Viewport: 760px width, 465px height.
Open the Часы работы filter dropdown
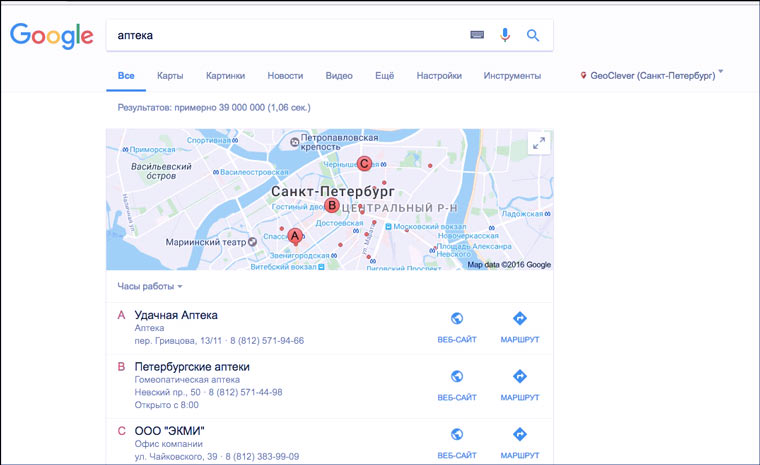click(x=150, y=286)
